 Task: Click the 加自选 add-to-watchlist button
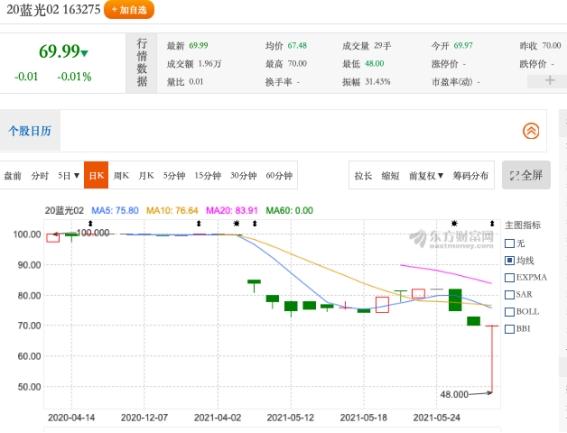click(129, 10)
